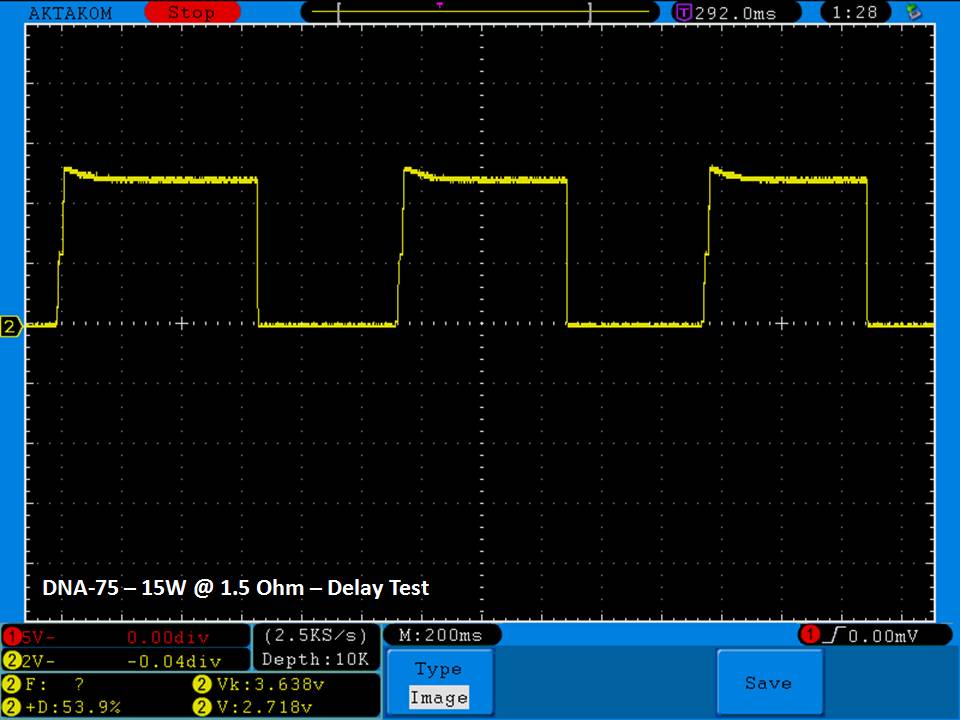Image resolution: width=960 pixels, height=720 pixels.
Task: Click the waveform memory position bar at top
Action: [465, 13]
